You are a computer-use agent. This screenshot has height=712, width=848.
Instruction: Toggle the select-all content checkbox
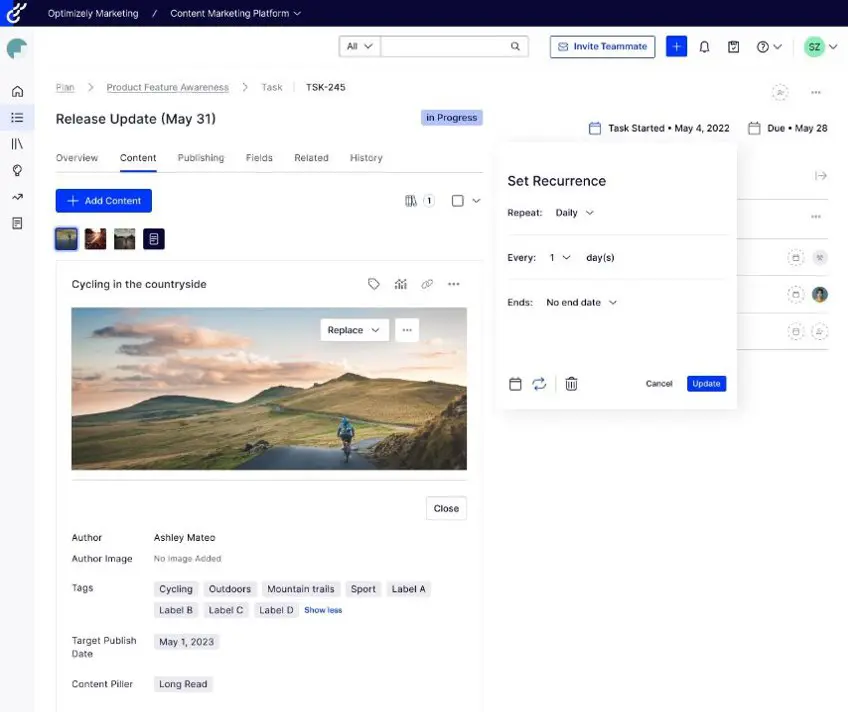(458, 201)
